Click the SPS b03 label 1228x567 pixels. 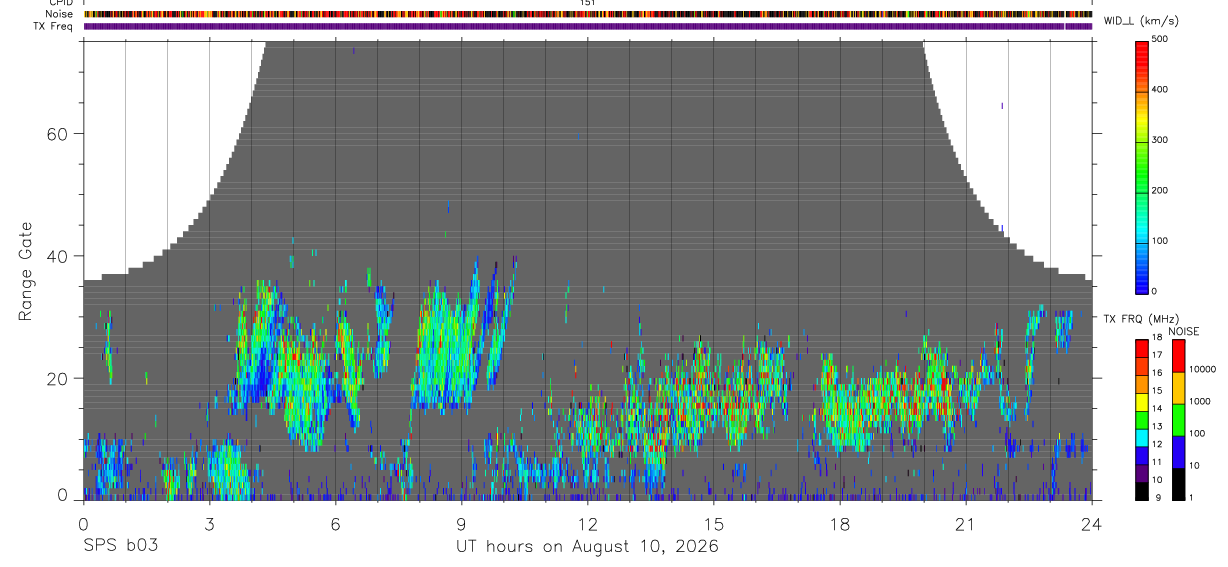[120, 546]
